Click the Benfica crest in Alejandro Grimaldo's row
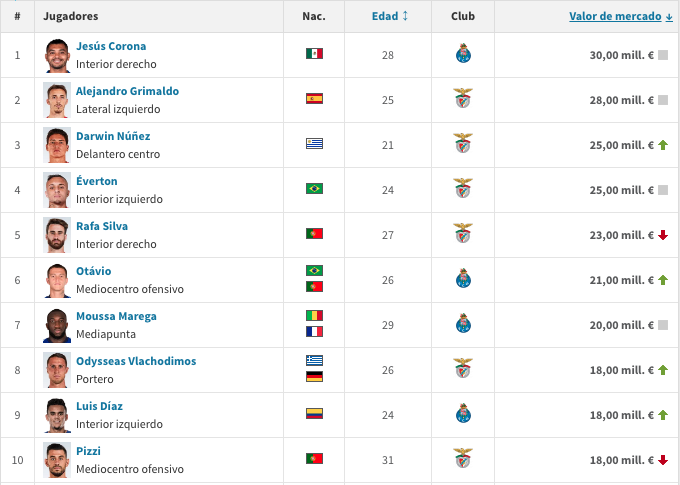This screenshot has width=680, height=485. pos(463,98)
